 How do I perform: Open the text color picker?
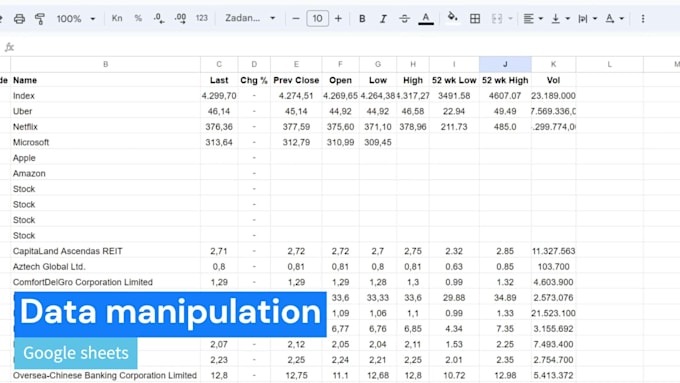coord(426,19)
